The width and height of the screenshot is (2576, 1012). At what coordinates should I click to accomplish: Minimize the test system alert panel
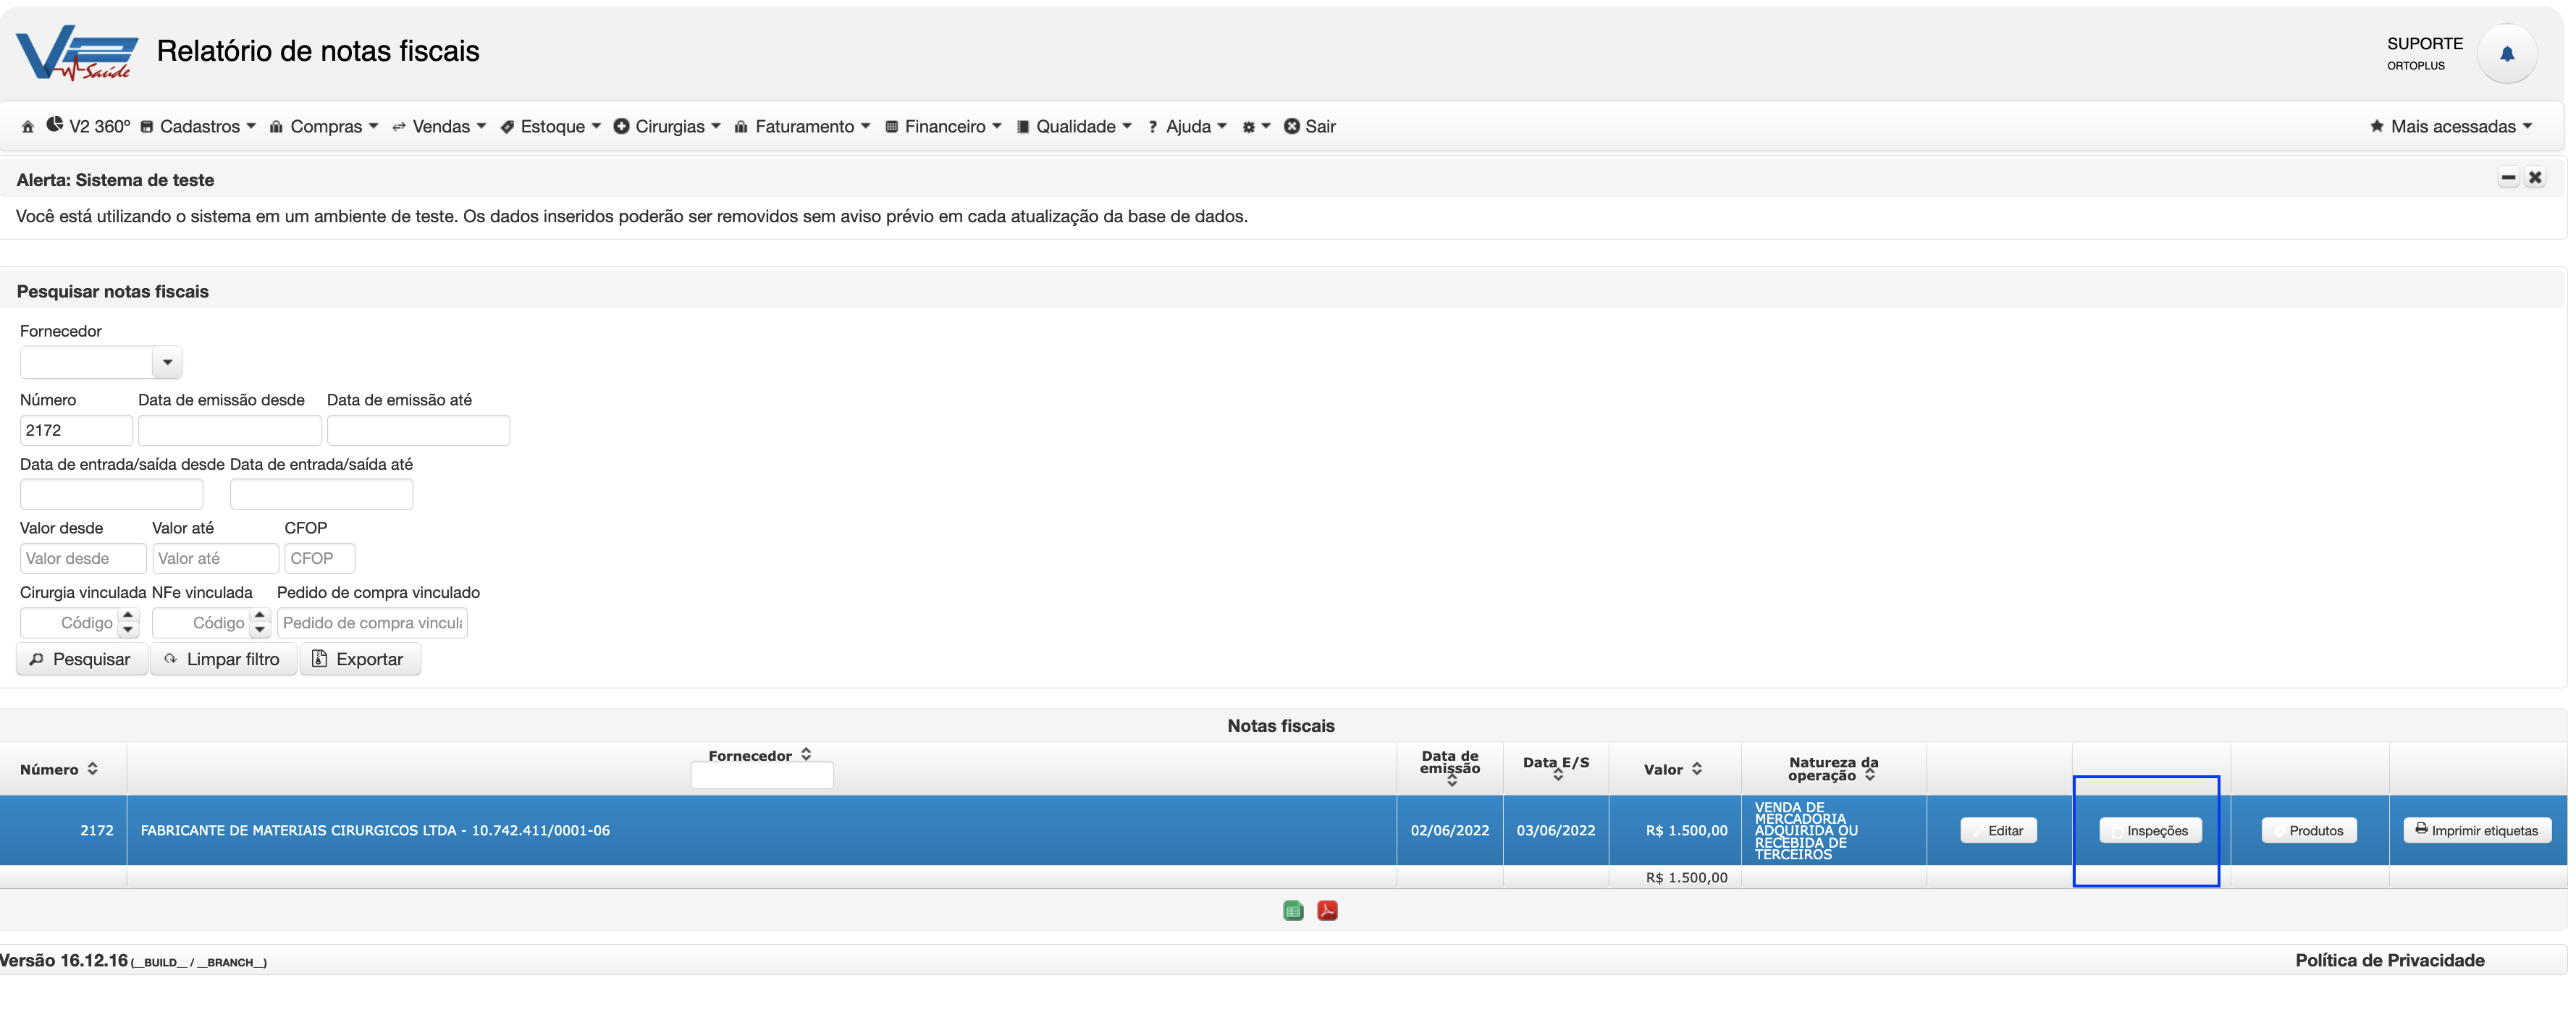[x=2508, y=178]
